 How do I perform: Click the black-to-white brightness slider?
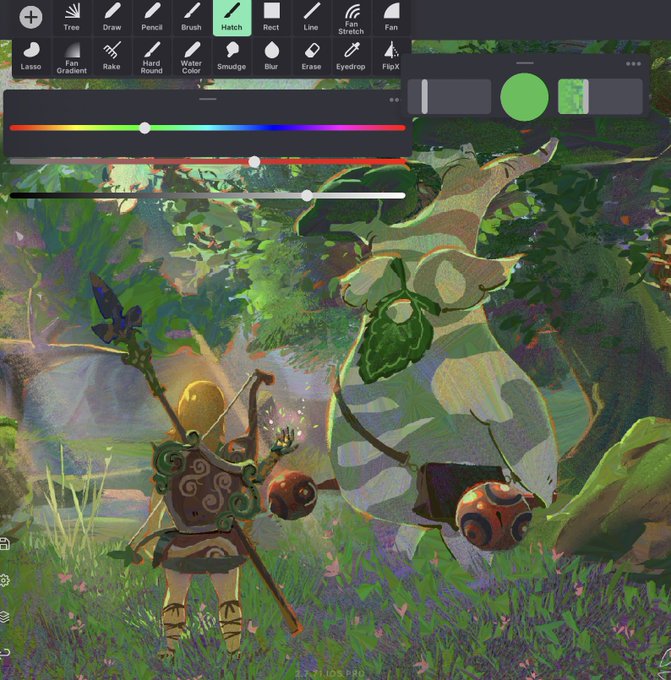(x=208, y=196)
